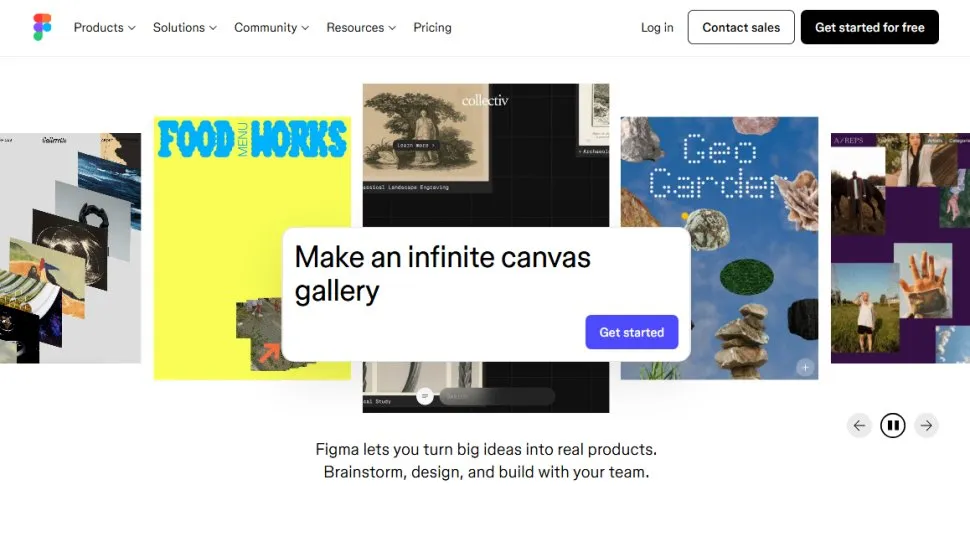The image size is (970, 545).
Task: Click Get started for free
Action: click(869, 28)
